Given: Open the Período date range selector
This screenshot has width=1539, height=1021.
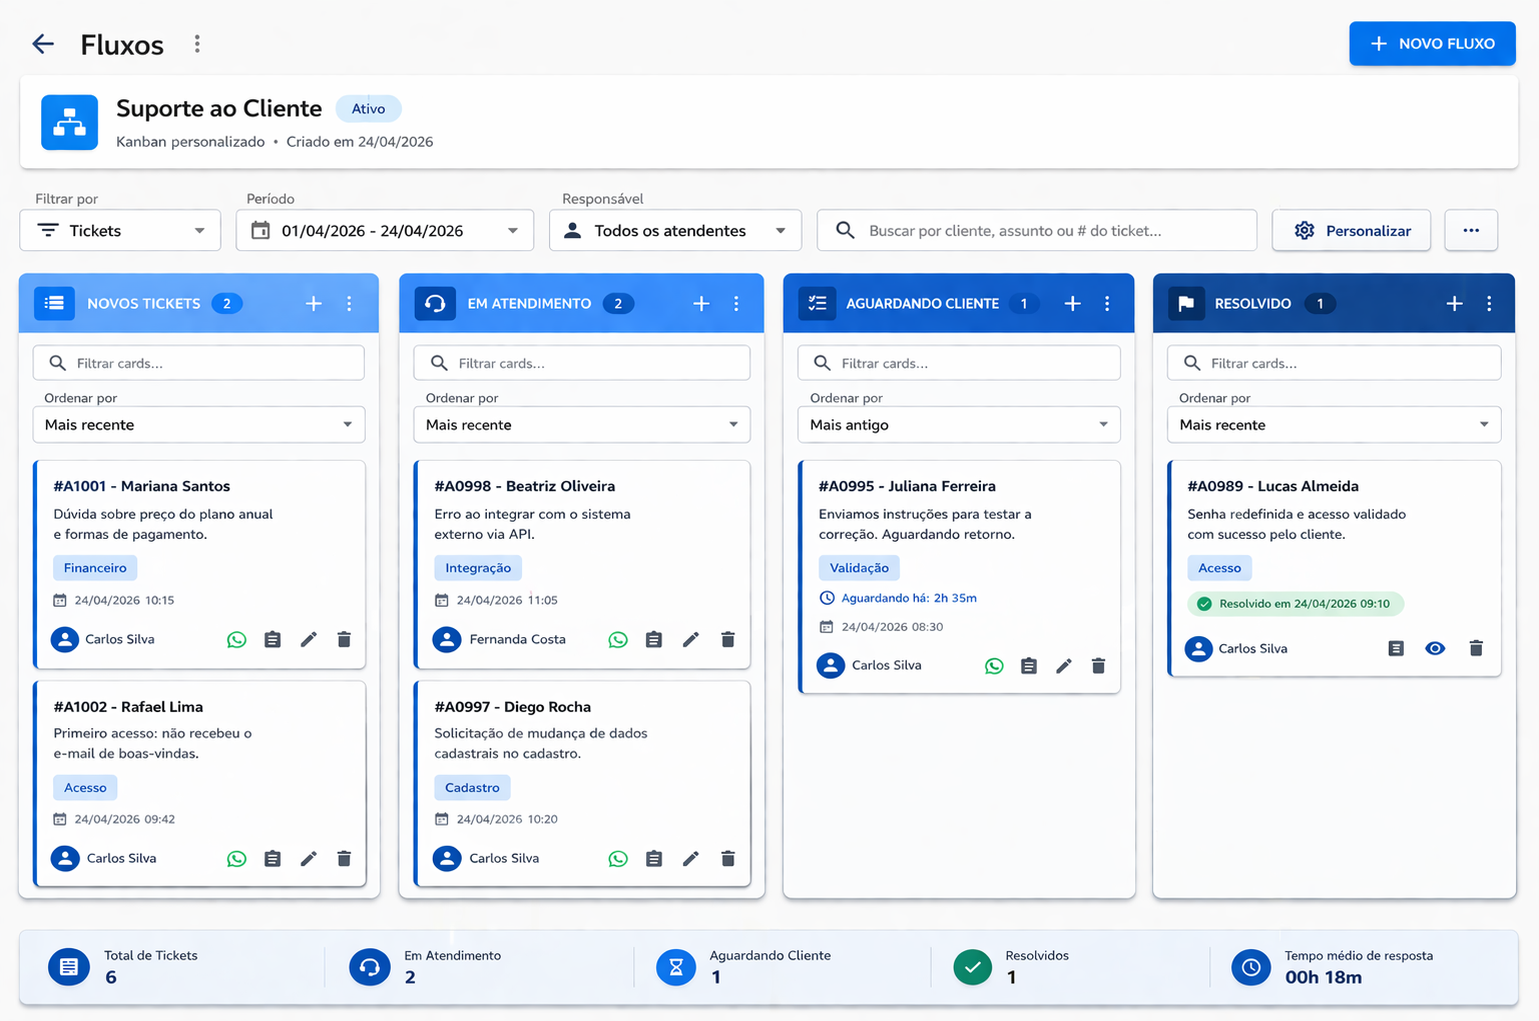Looking at the screenshot, I should coord(384,230).
